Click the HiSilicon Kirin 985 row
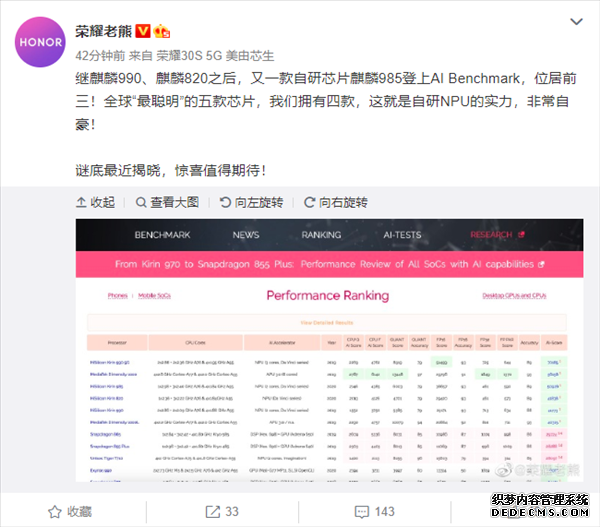 click(327, 386)
